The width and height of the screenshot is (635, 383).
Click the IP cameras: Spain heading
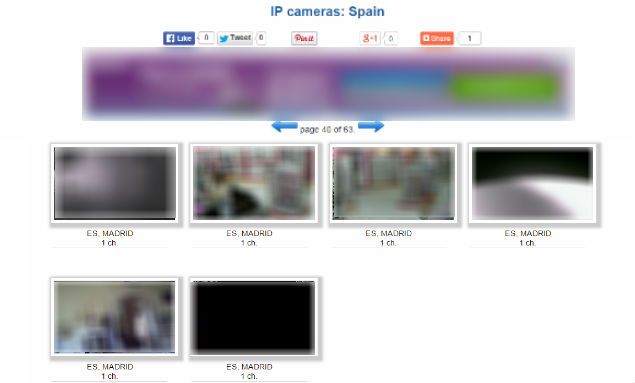(327, 11)
